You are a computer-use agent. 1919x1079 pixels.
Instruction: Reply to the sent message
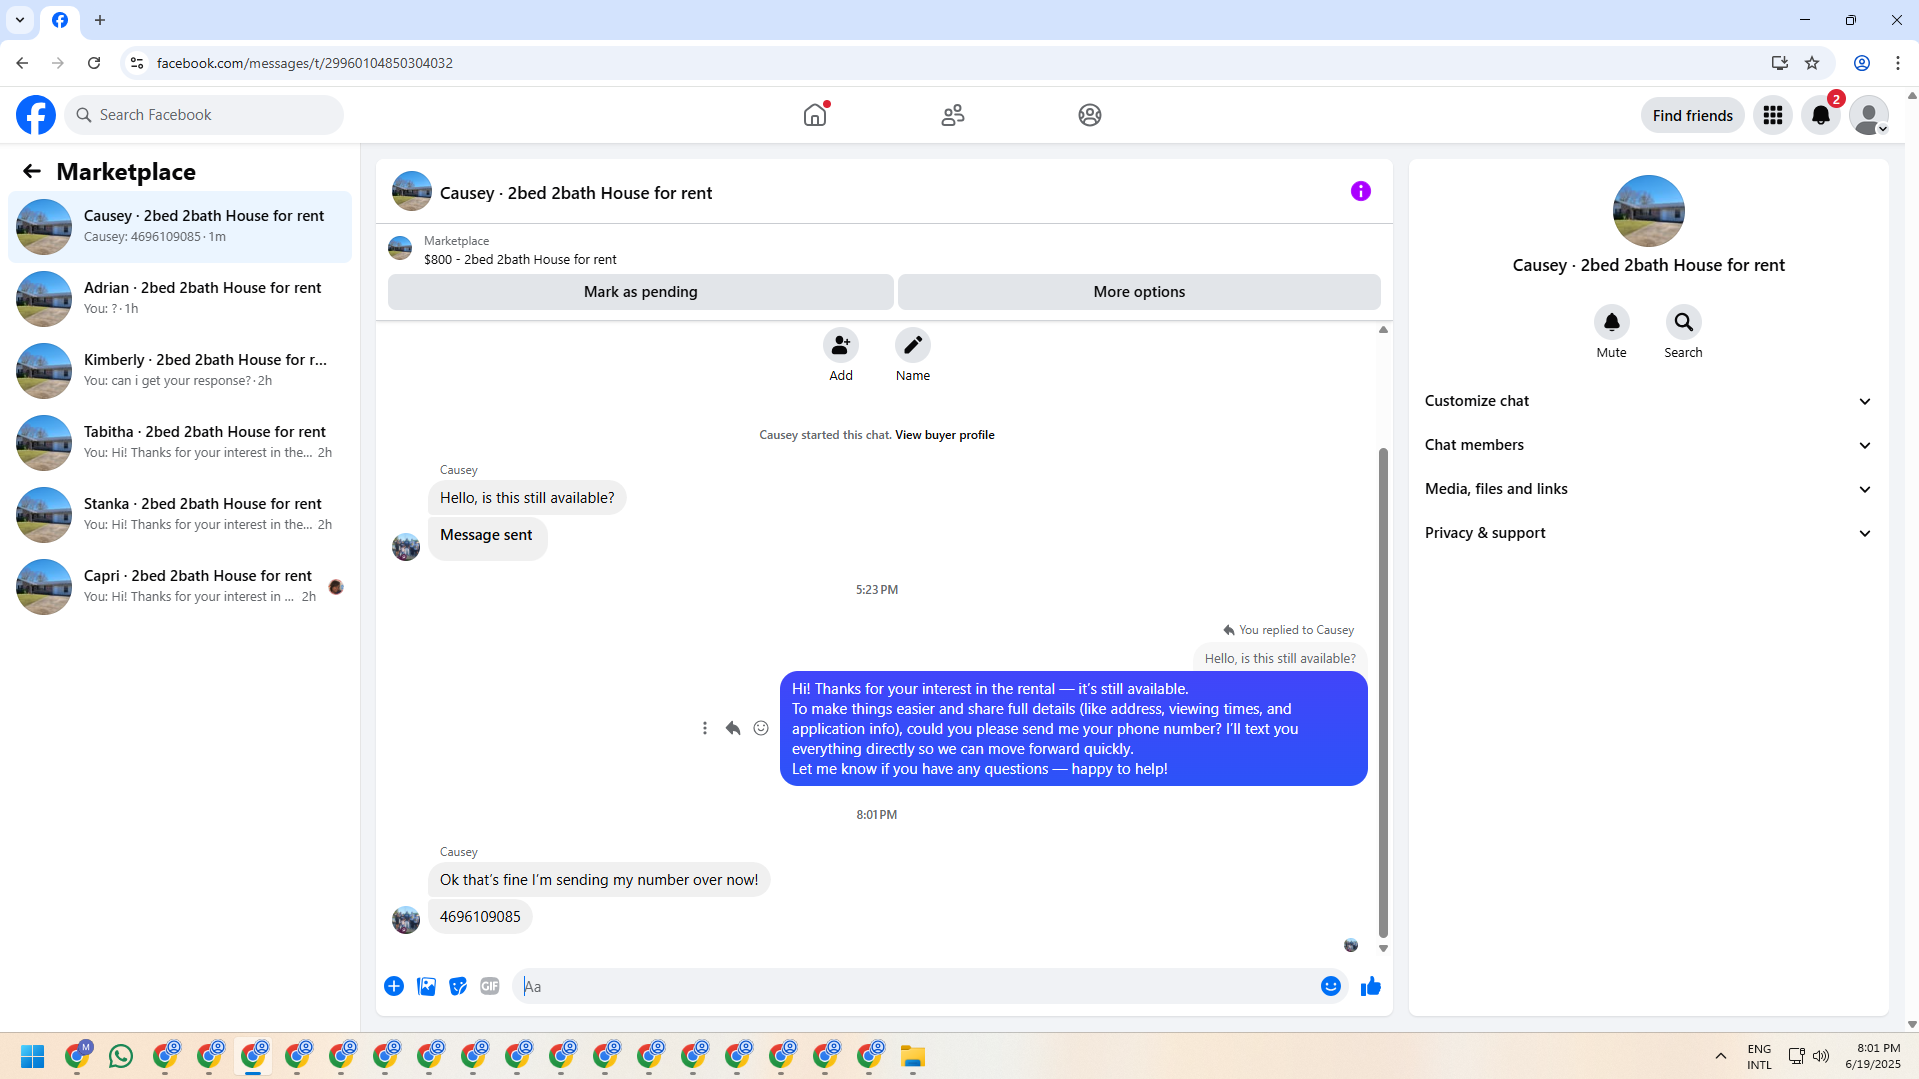click(x=733, y=728)
